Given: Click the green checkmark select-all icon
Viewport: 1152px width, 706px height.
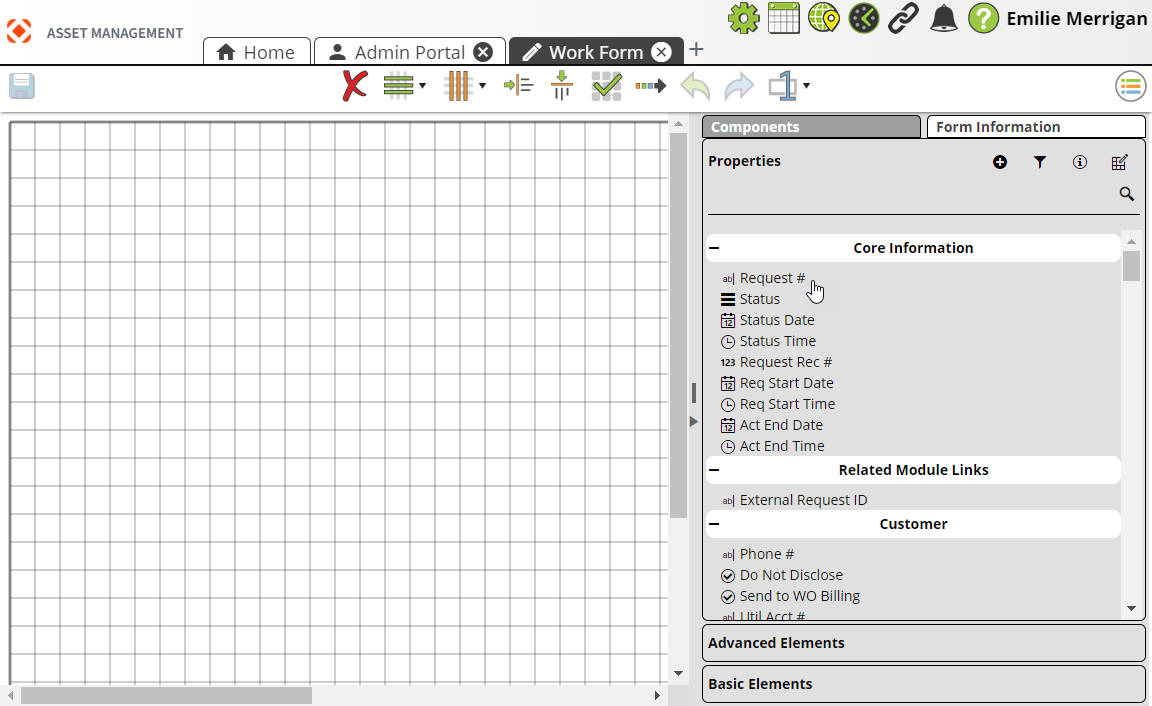Looking at the screenshot, I should pyautogui.click(x=607, y=86).
